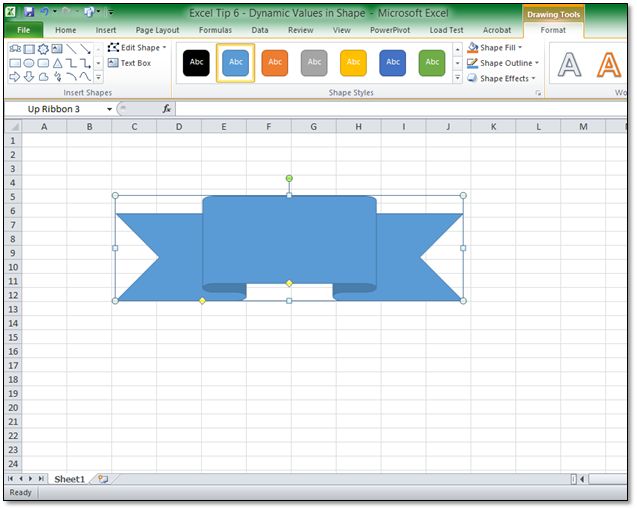Choose the plain rectangle shape
The height and width of the screenshot is (510, 637).
click(15, 63)
